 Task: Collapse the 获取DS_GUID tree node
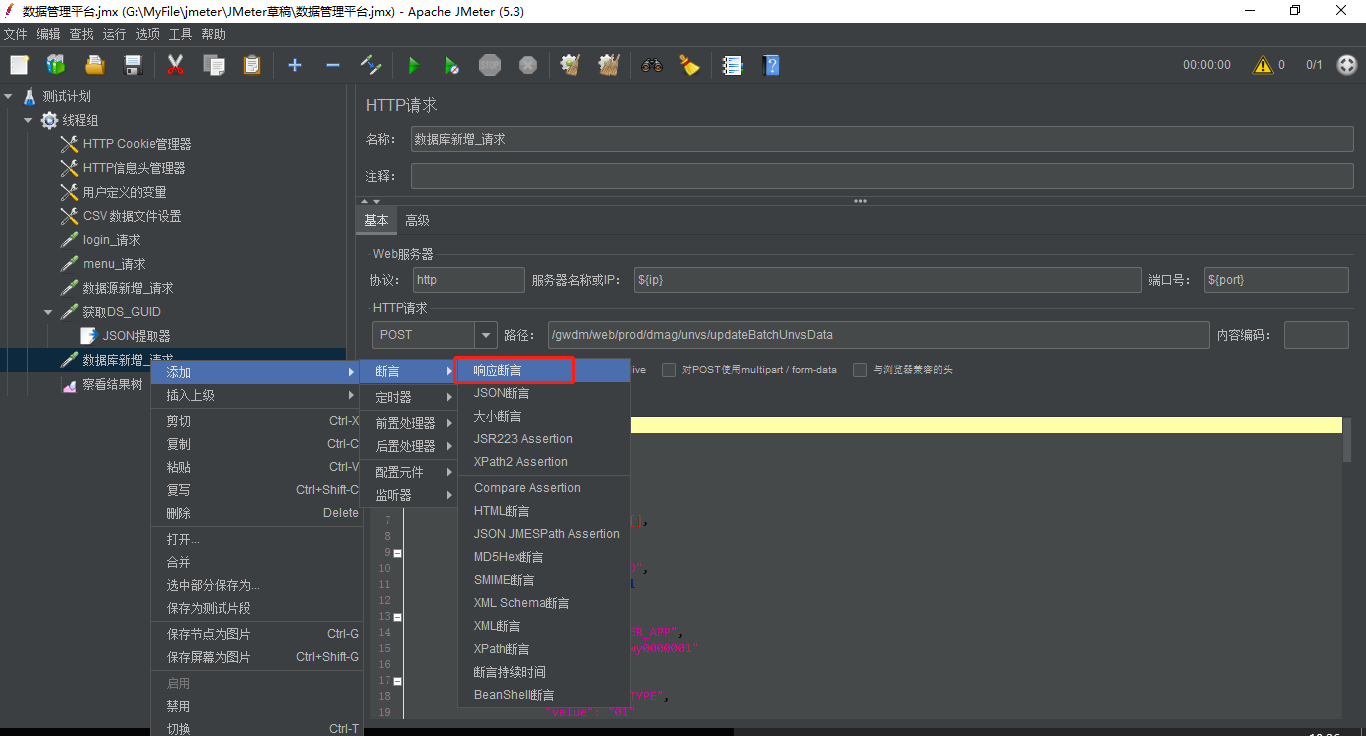(x=48, y=312)
